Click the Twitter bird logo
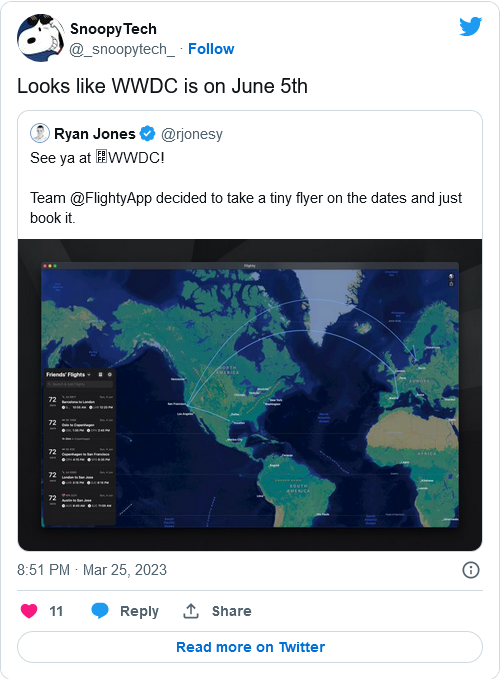Screen dimensions: 500x679 click(x=471, y=26)
